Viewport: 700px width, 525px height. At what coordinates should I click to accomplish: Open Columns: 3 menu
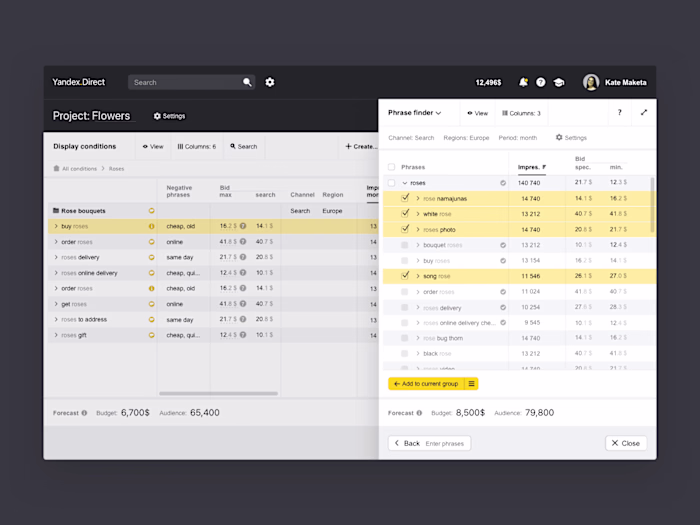(x=521, y=113)
